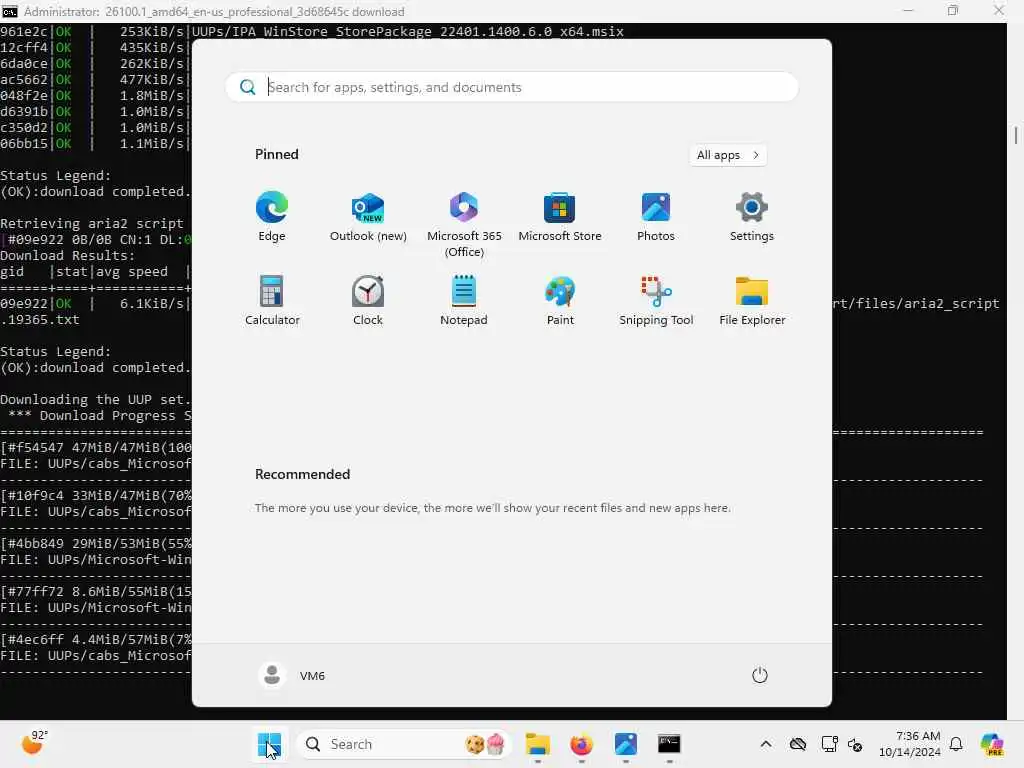The image size is (1024, 768).
Task: Open the weather widget showing 92°
Action: pos(35,743)
